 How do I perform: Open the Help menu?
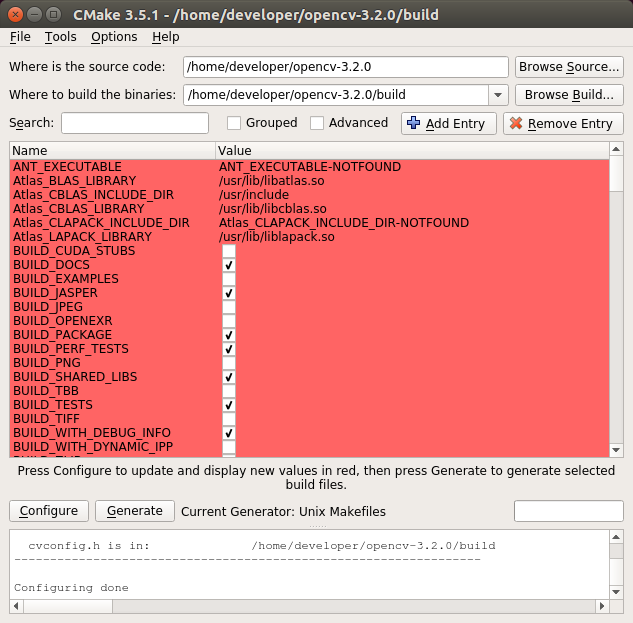point(166,37)
